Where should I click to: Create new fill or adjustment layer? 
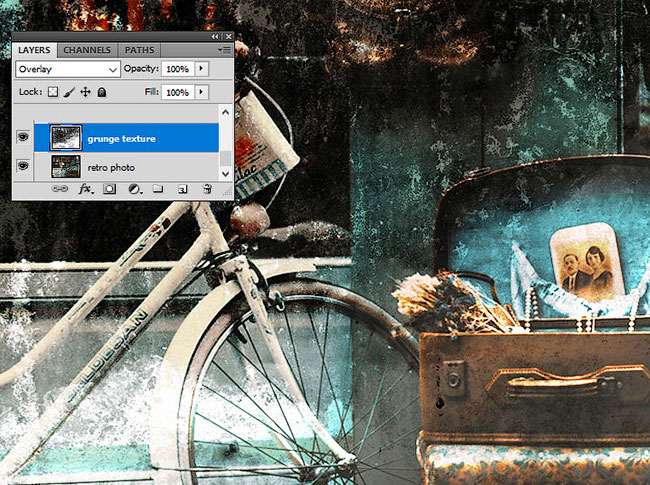coord(134,189)
